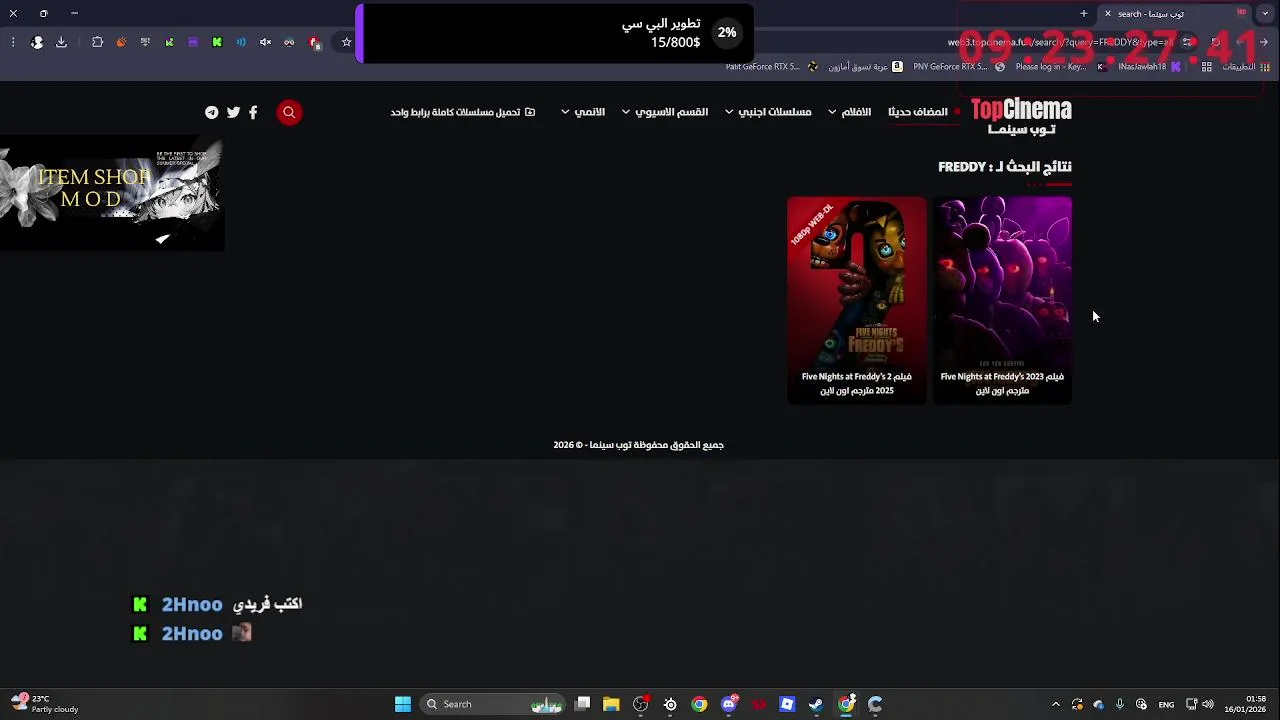Open the Chrome downloads icon

tap(61, 42)
